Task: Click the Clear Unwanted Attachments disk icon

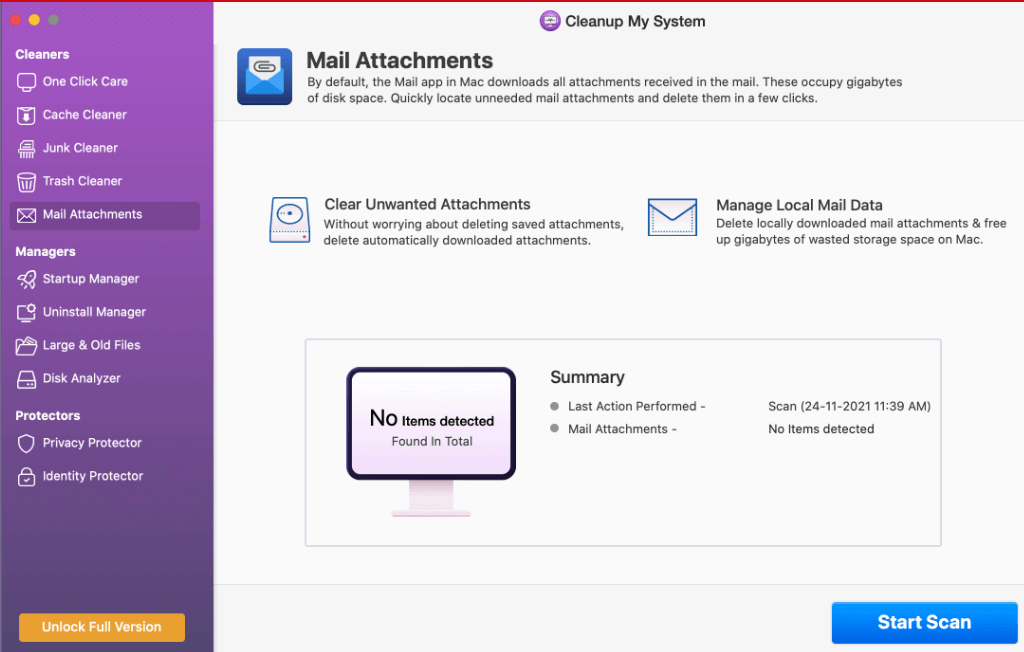Action: pyautogui.click(x=289, y=220)
